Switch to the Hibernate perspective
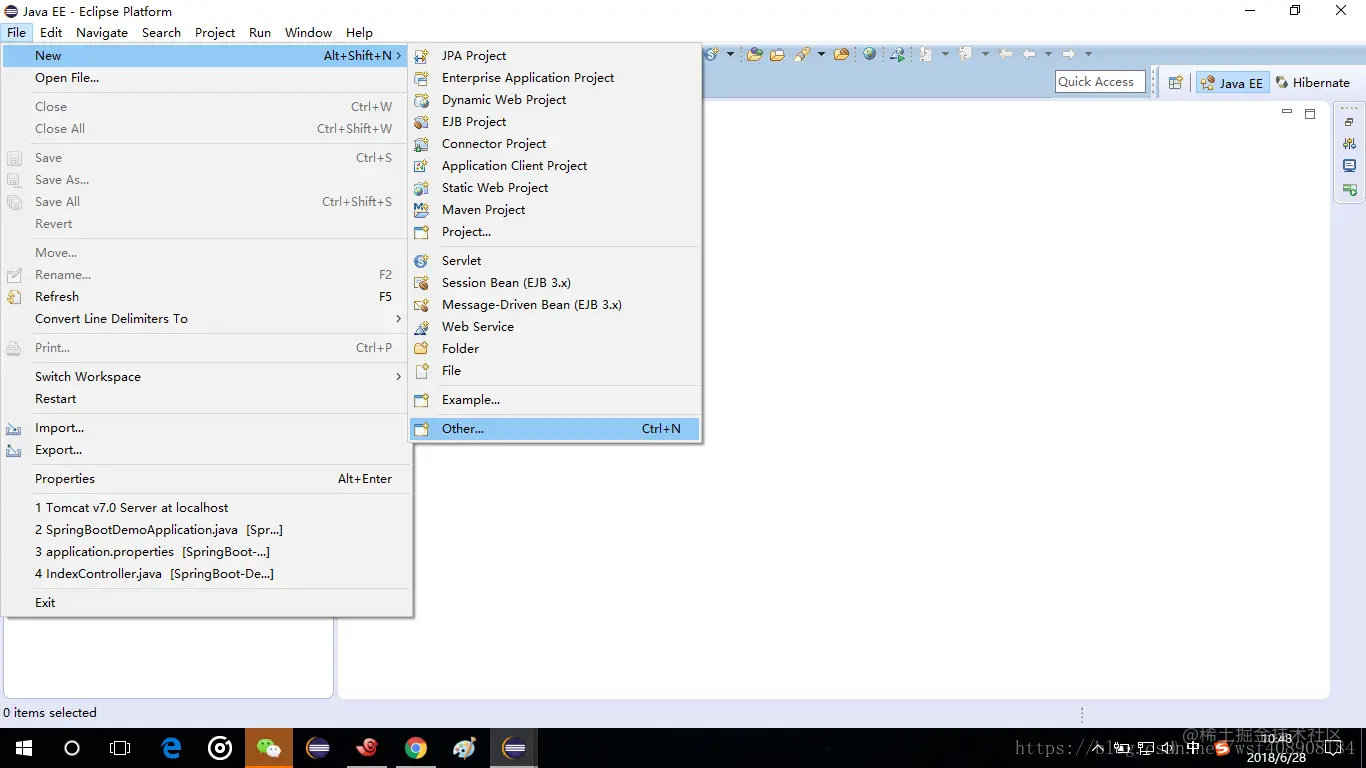Image resolution: width=1366 pixels, height=768 pixels. click(x=1313, y=83)
